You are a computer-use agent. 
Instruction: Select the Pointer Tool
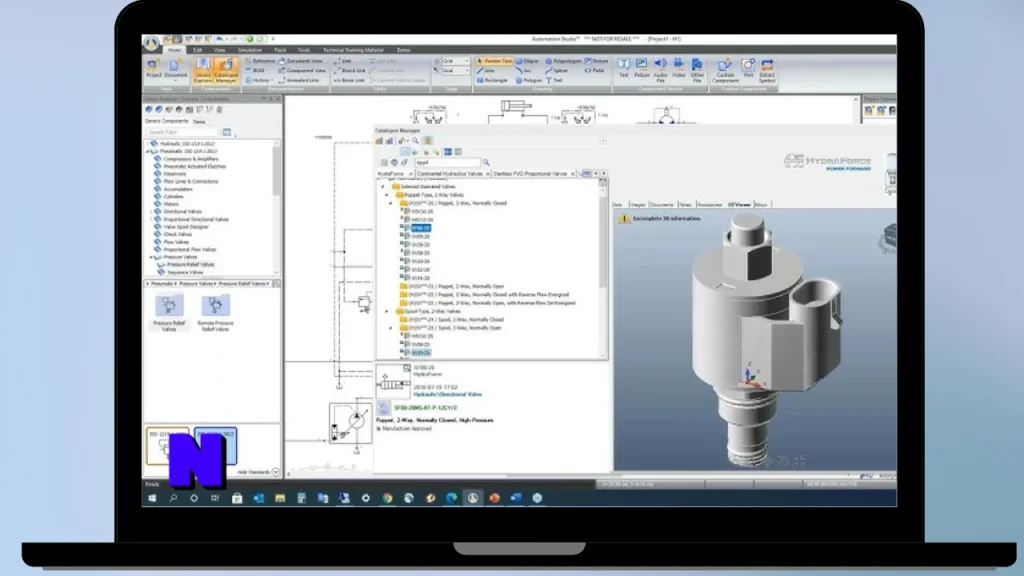point(494,61)
